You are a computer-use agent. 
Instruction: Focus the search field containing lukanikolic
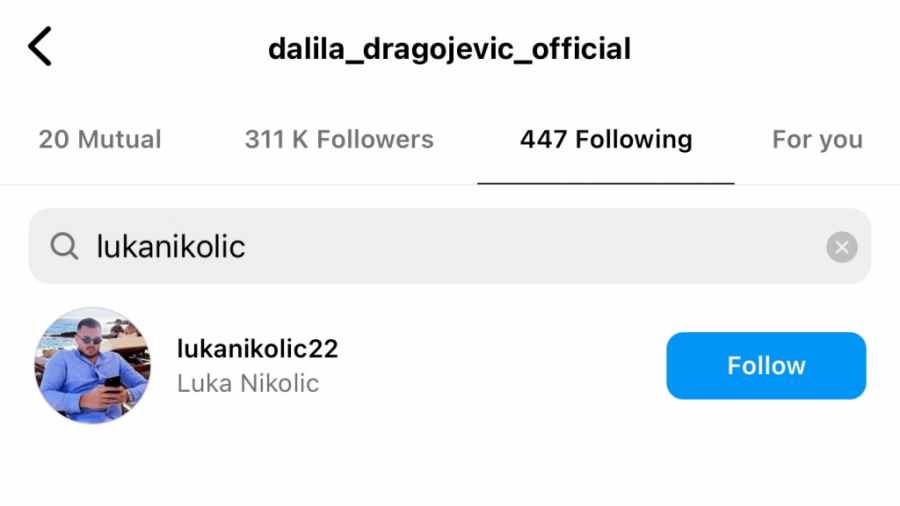tap(450, 246)
